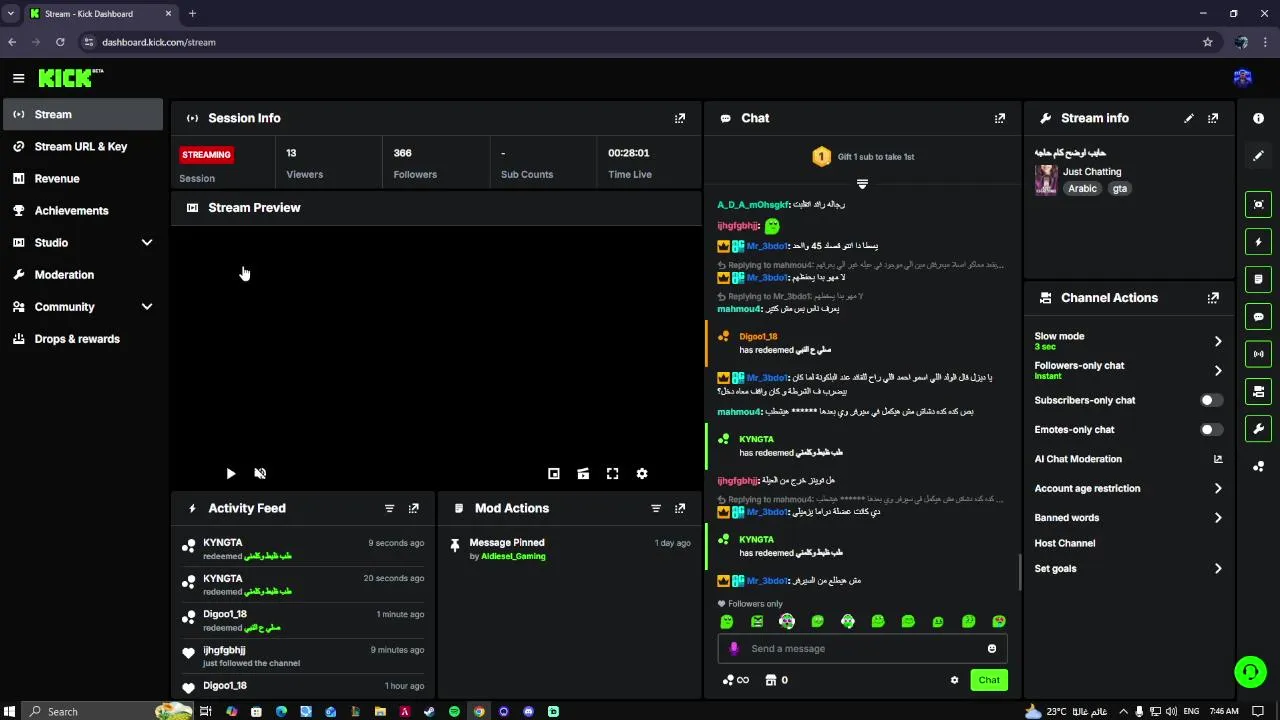Viewport: 1280px width, 720px height.
Task: Open chat settings gear next to the Chat button
Action: tap(954, 680)
